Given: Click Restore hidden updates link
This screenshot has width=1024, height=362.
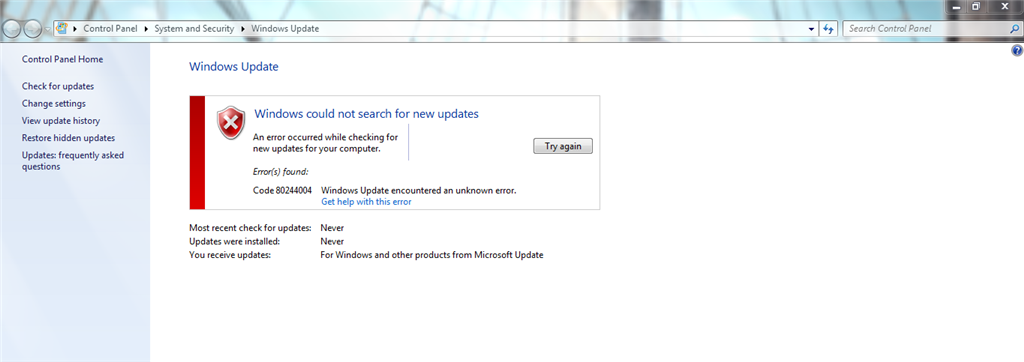Looking at the screenshot, I should pyautogui.click(x=68, y=138).
